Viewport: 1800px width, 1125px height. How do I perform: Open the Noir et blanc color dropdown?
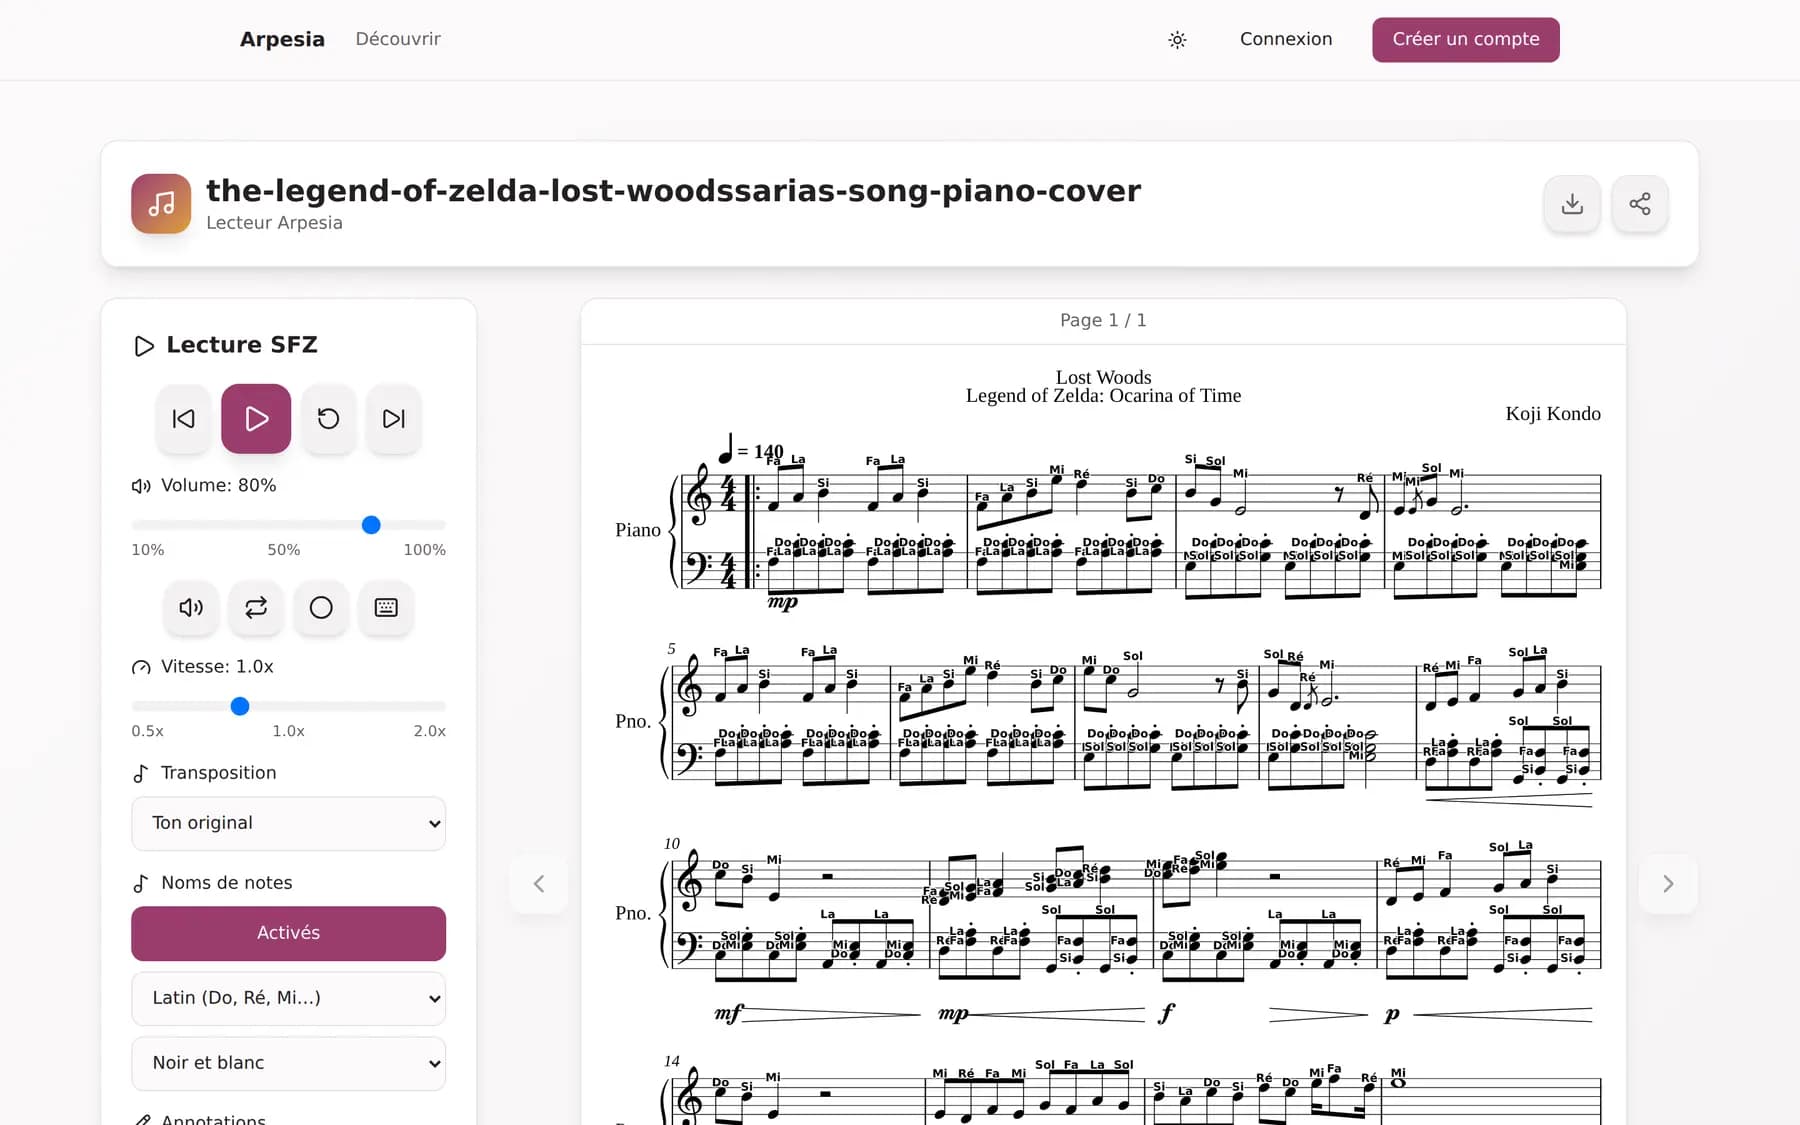(x=288, y=1063)
